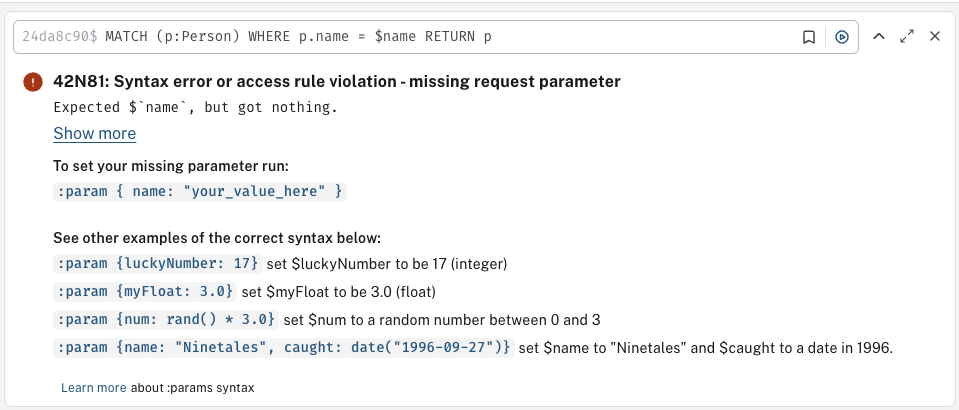Image resolution: width=959 pixels, height=410 pixels.
Task: Click the your_value_here param command snippet
Action: (200, 190)
